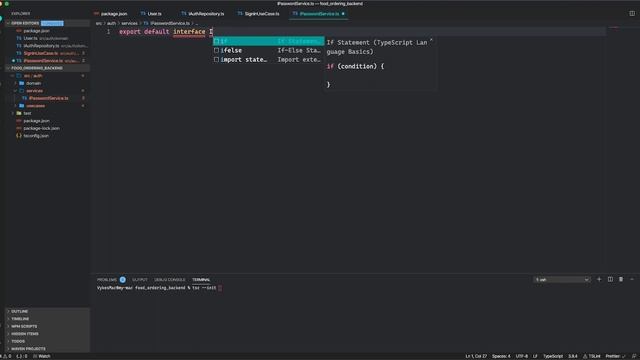640x360 pixels.
Task: Collapse the src/auth folder
Action: [x=33, y=76]
